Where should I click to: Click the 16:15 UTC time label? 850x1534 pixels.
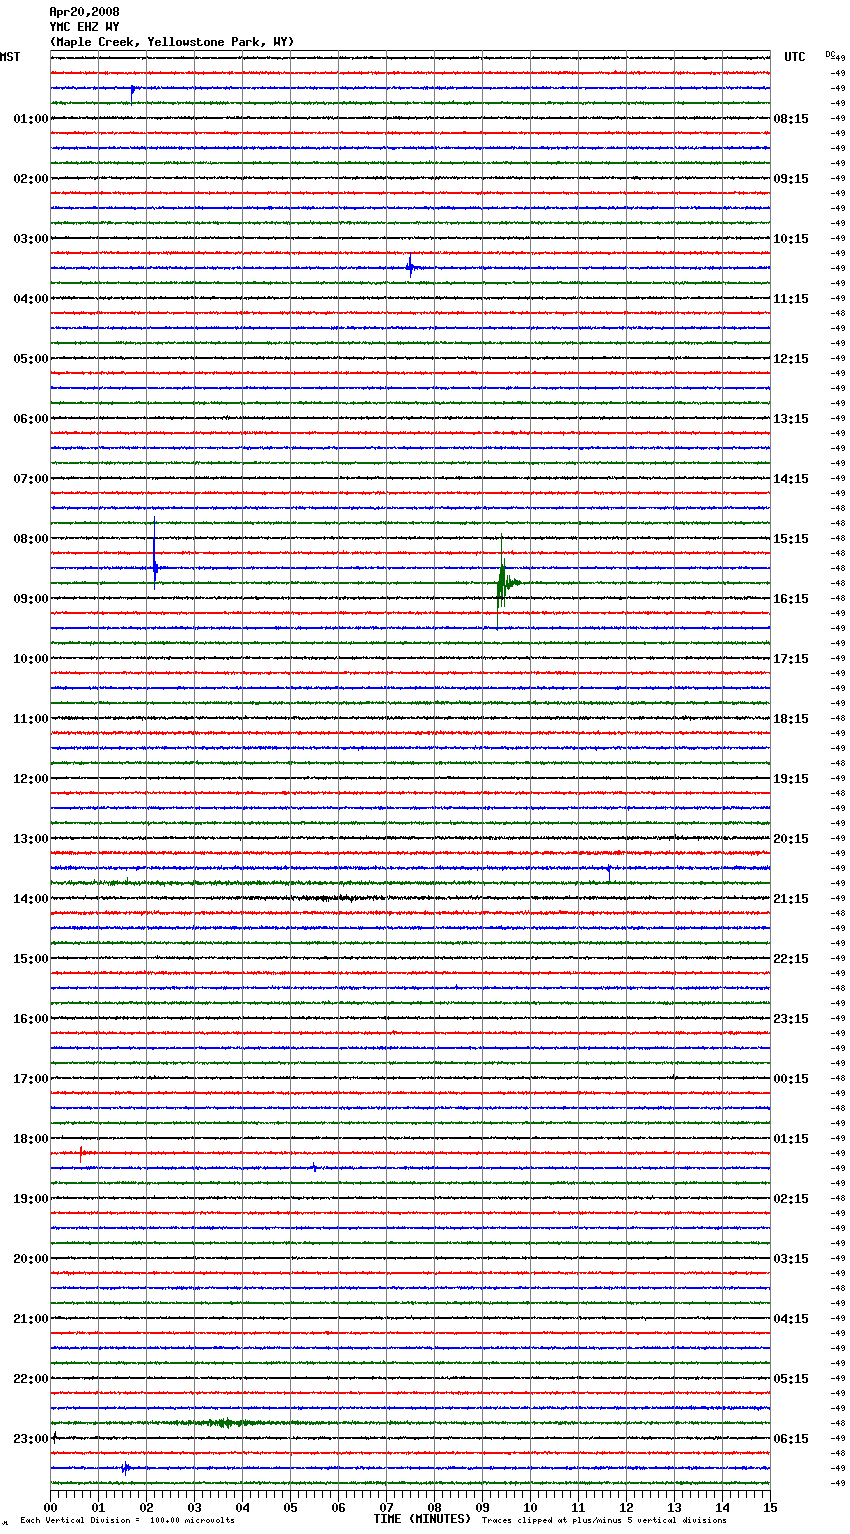coord(791,599)
